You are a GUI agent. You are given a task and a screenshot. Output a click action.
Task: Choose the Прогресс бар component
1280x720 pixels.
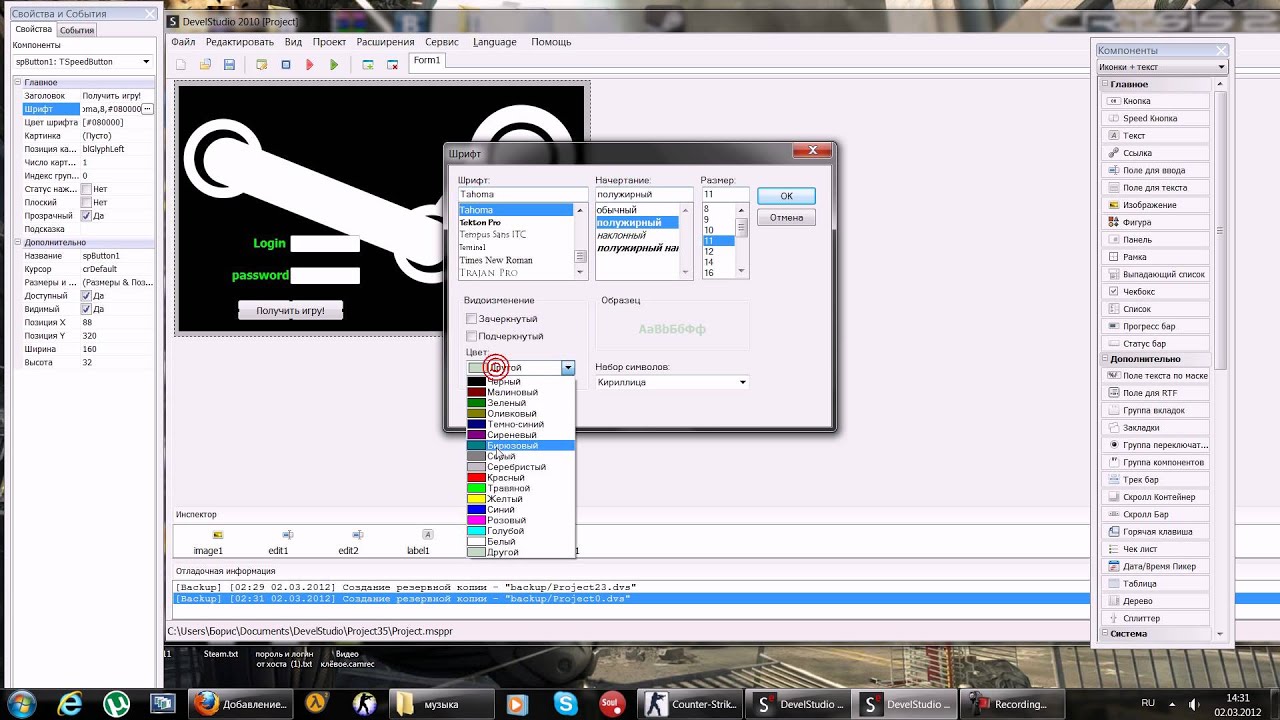[1156, 326]
